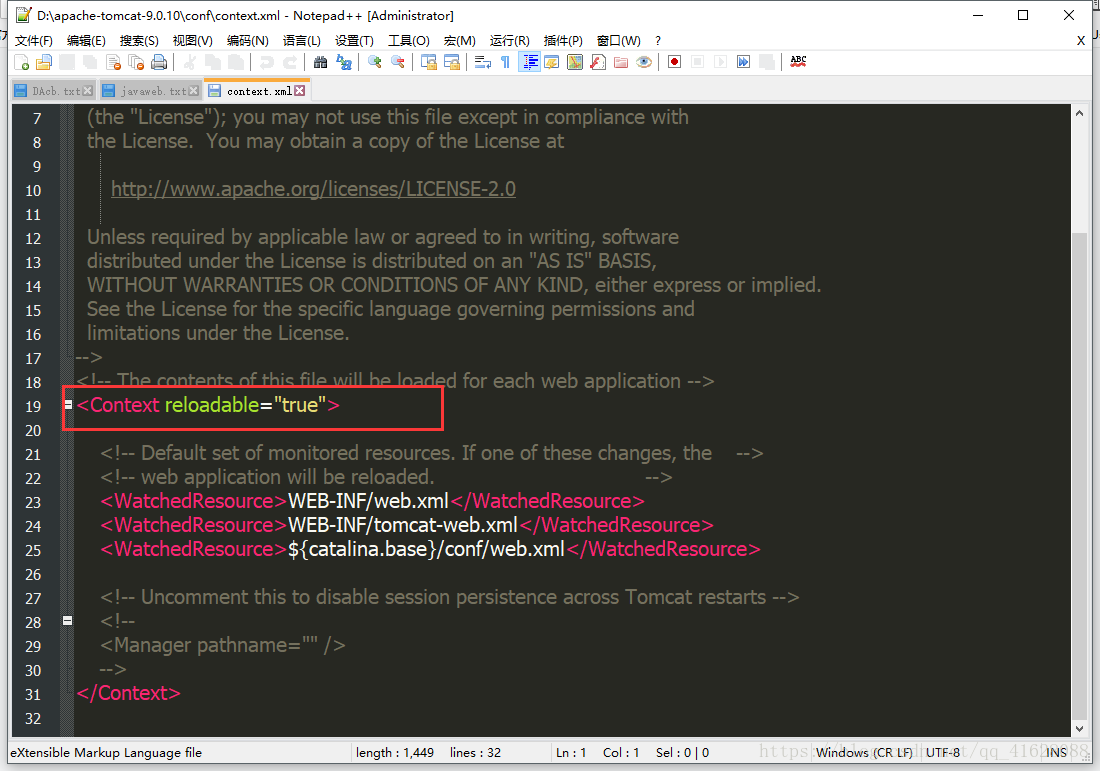
Task: Click the vertical scrollbar down arrow
Action: (1079, 729)
